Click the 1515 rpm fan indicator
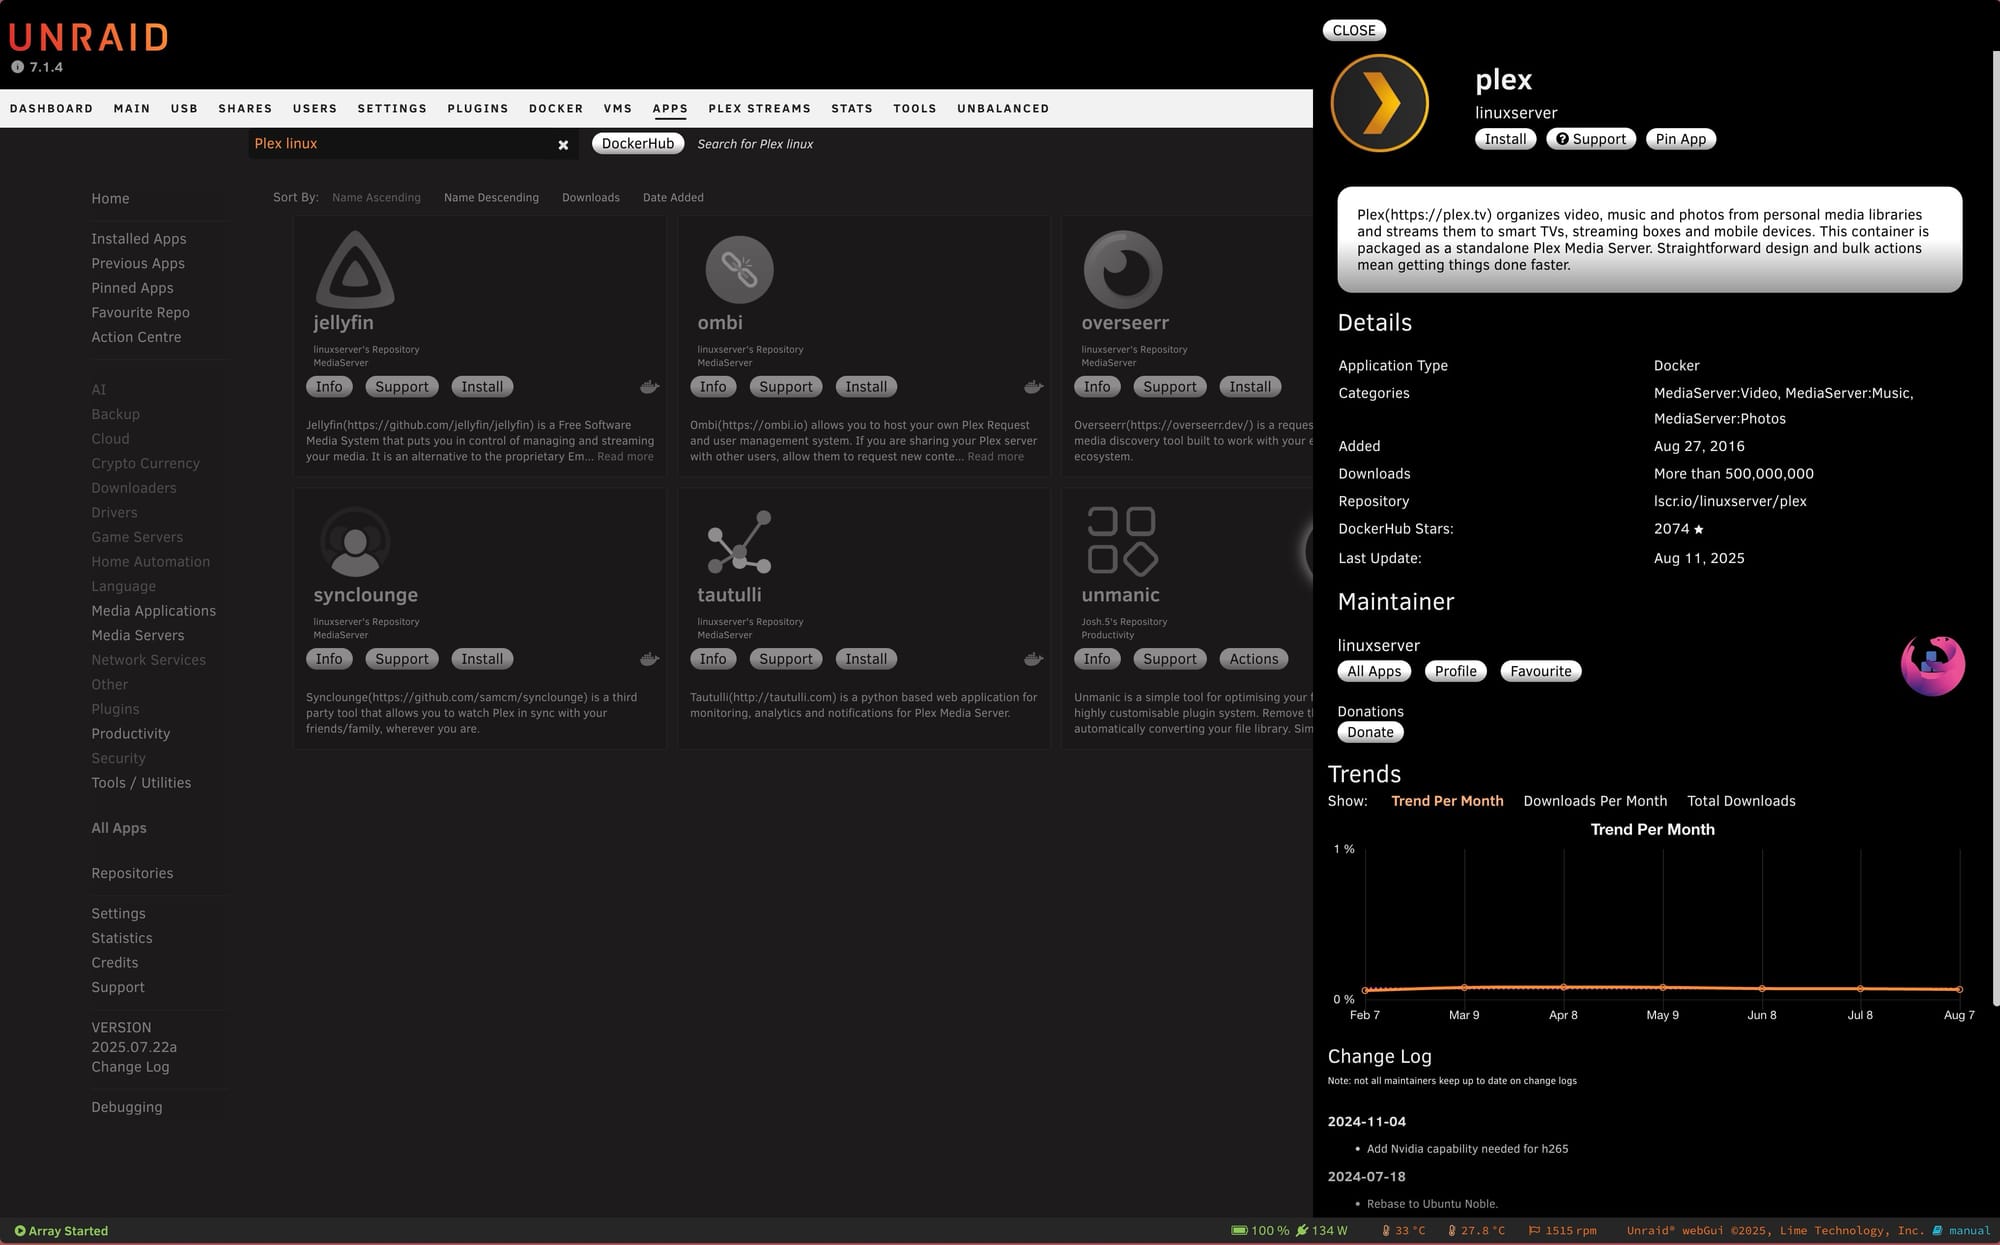The width and height of the screenshot is (2000, 1245). click(x=1562, y=1231)
